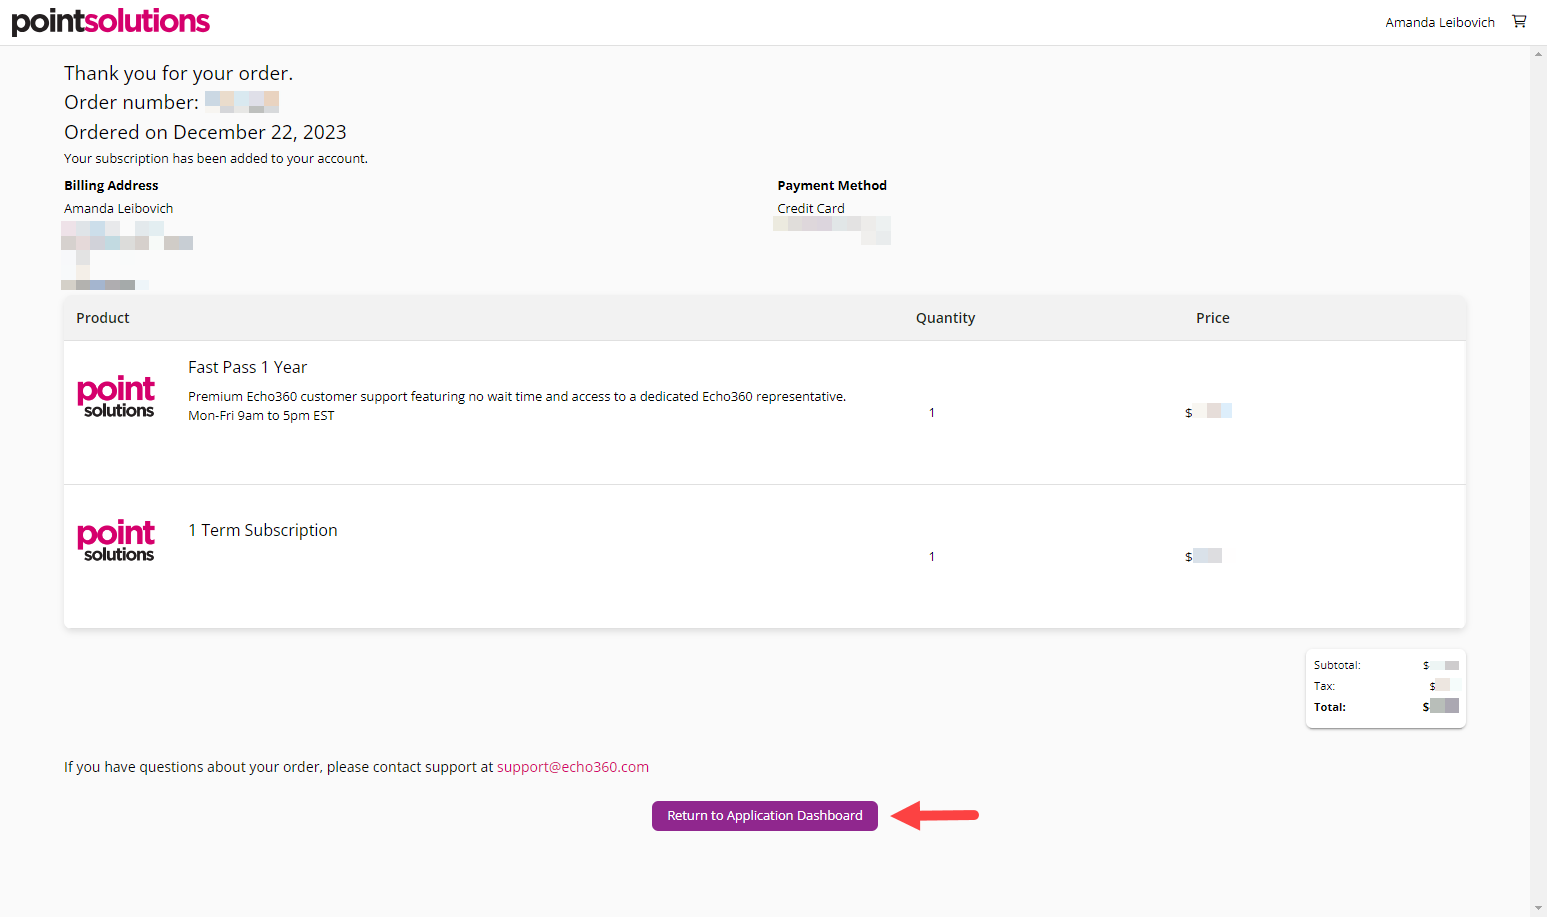Click the 'Mon-Fri 9am to 5pm EST' text
The height and width of the screenshot is (917, 1547).
tap(261, 416)
